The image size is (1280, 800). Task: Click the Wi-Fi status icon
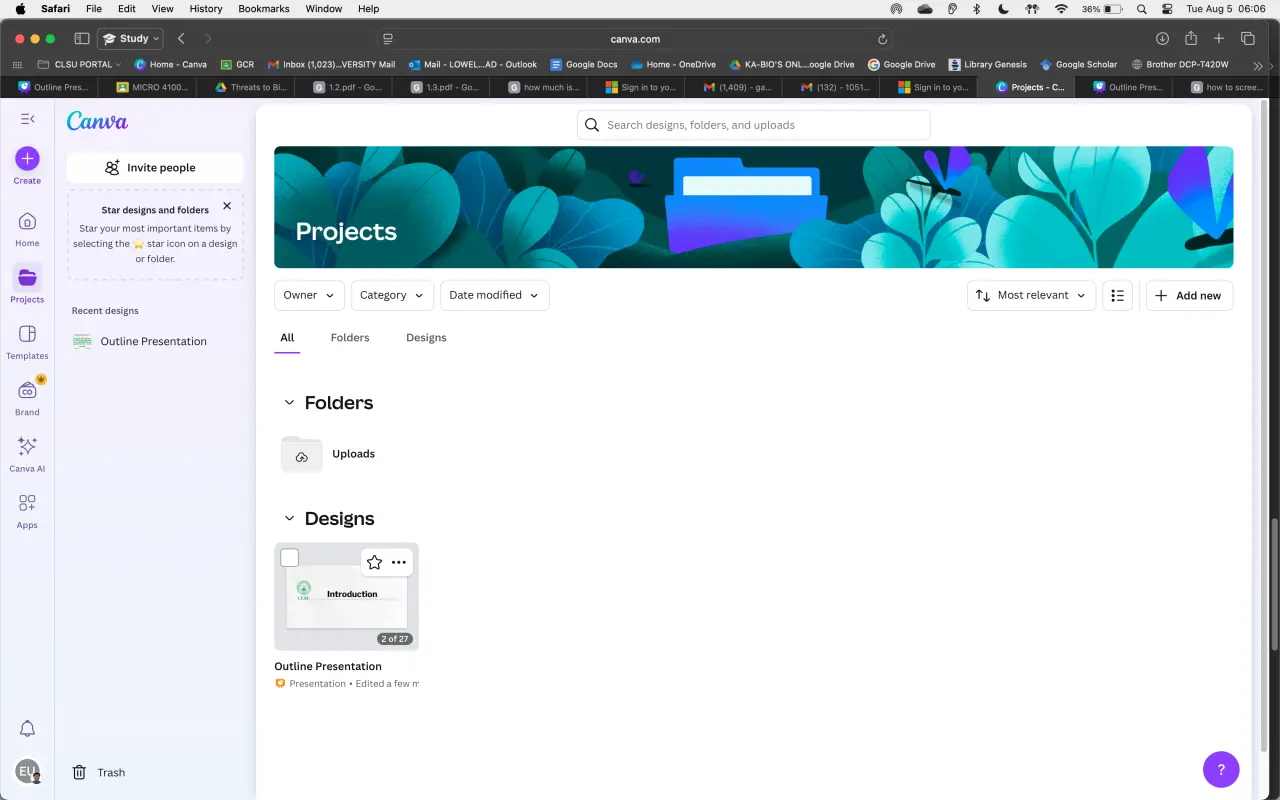[1061, 8]
